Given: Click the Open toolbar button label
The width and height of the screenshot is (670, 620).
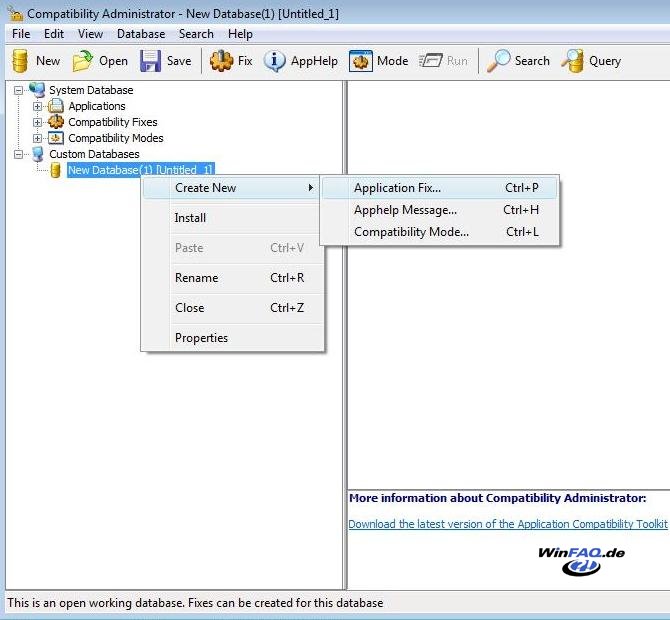Looking at the screenshot, I should tap(113, 61).
